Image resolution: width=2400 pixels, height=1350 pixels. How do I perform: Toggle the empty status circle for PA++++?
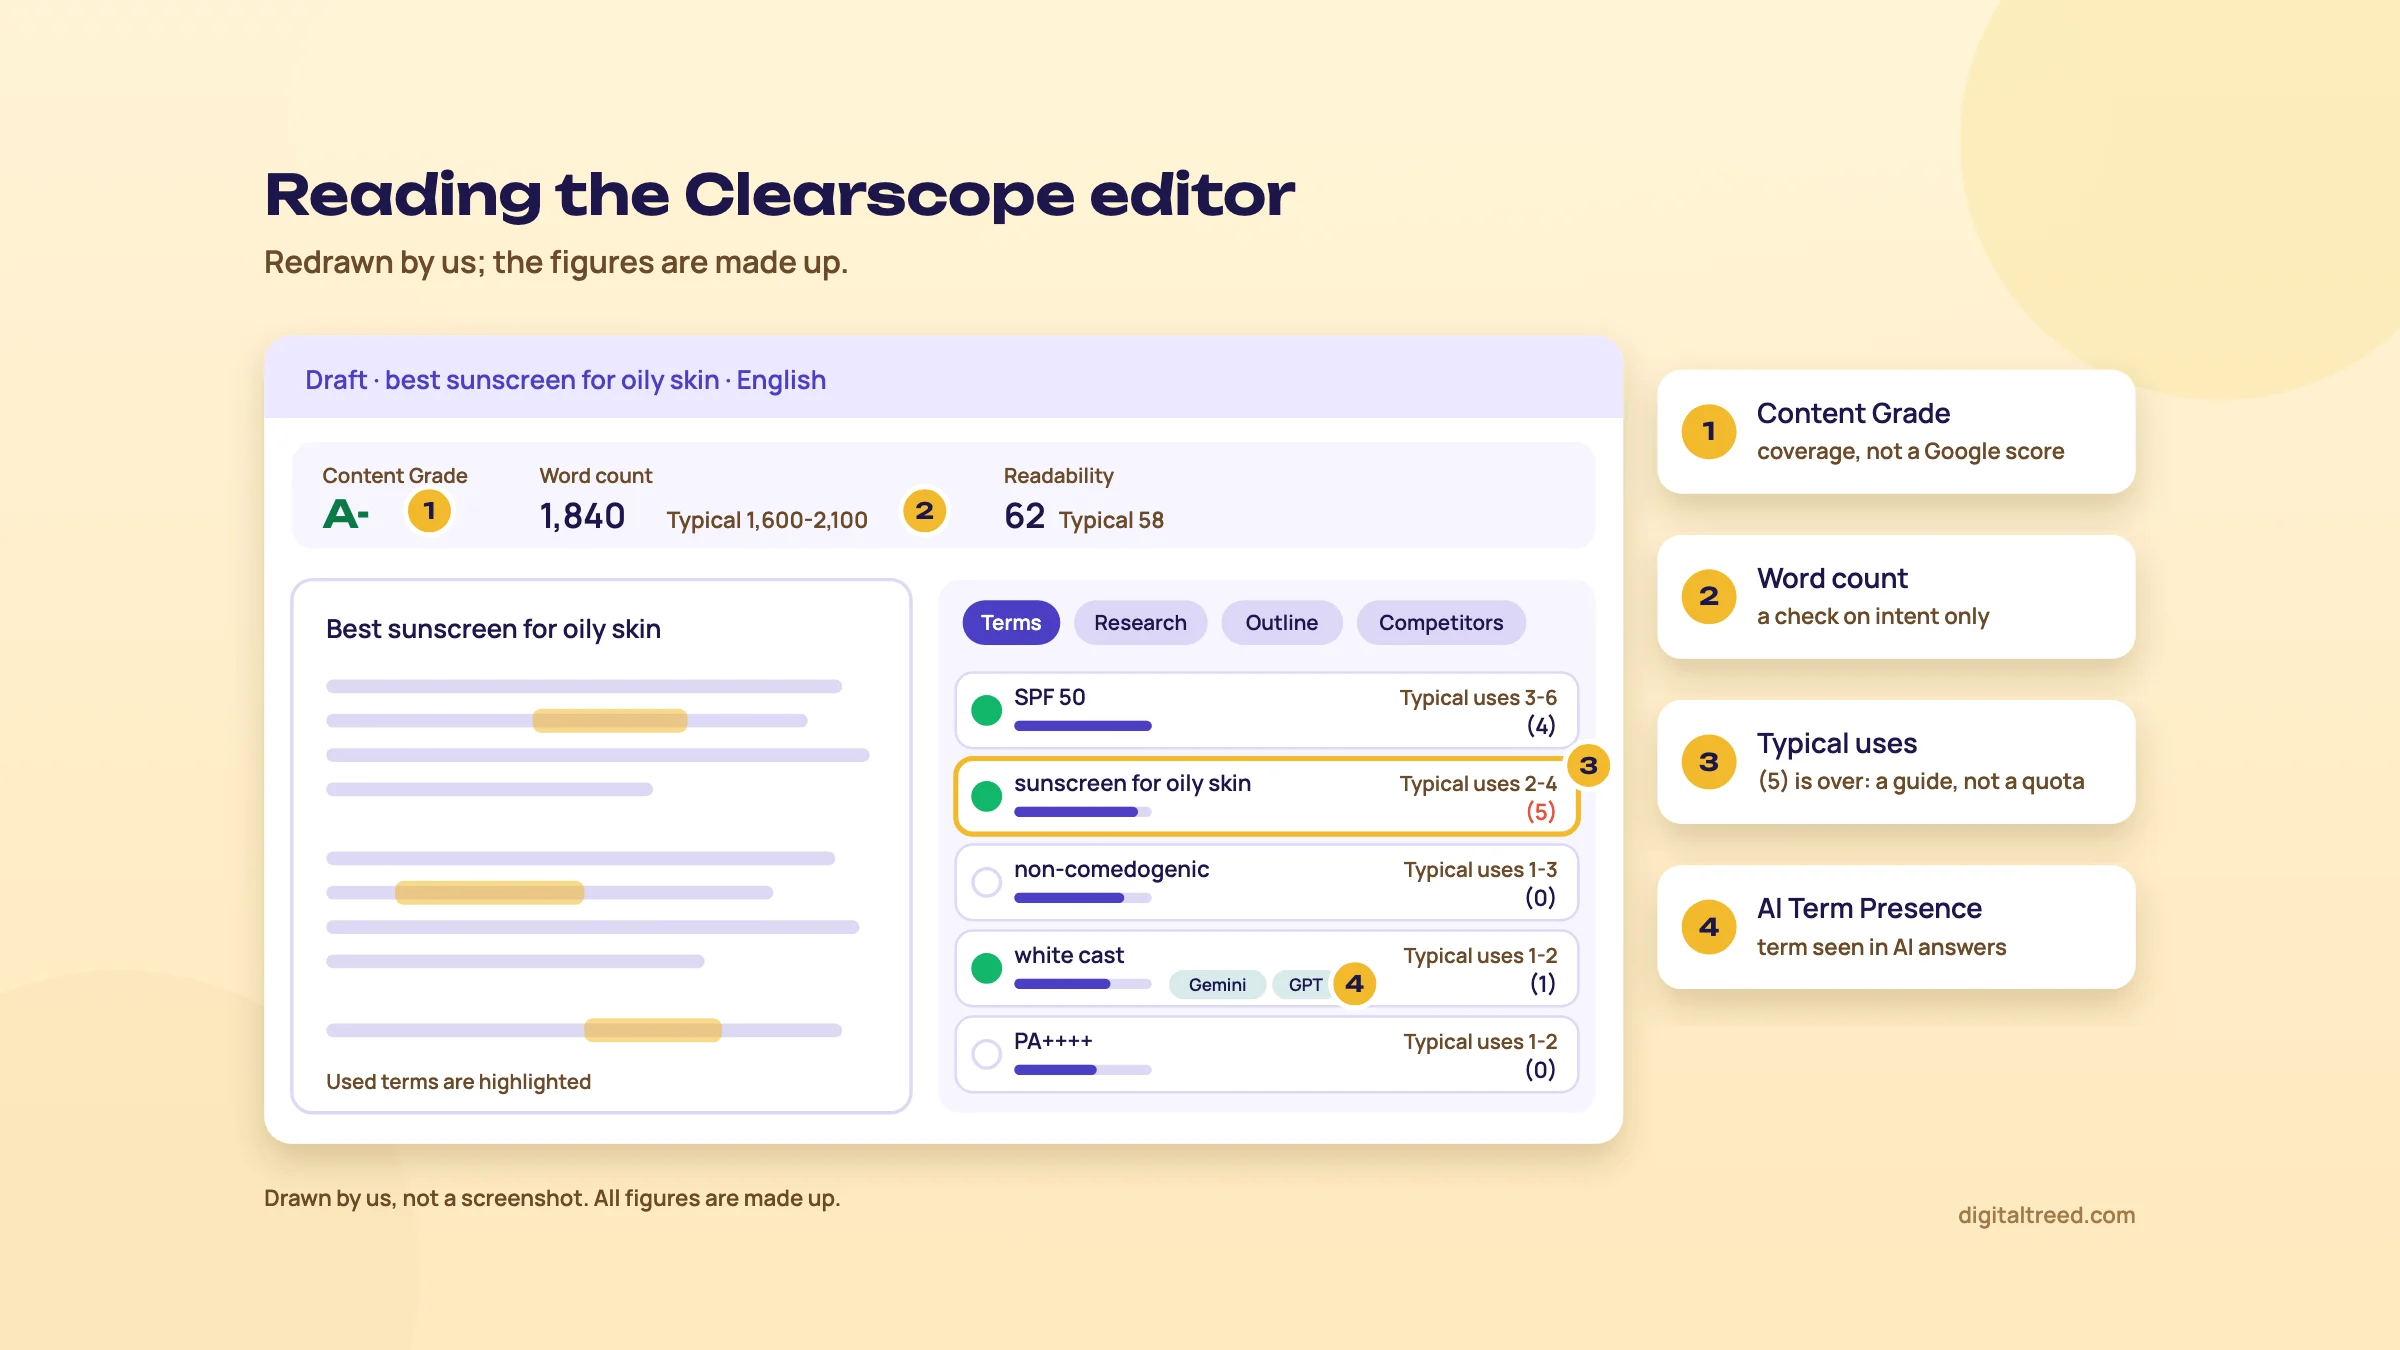point(987,1054)
